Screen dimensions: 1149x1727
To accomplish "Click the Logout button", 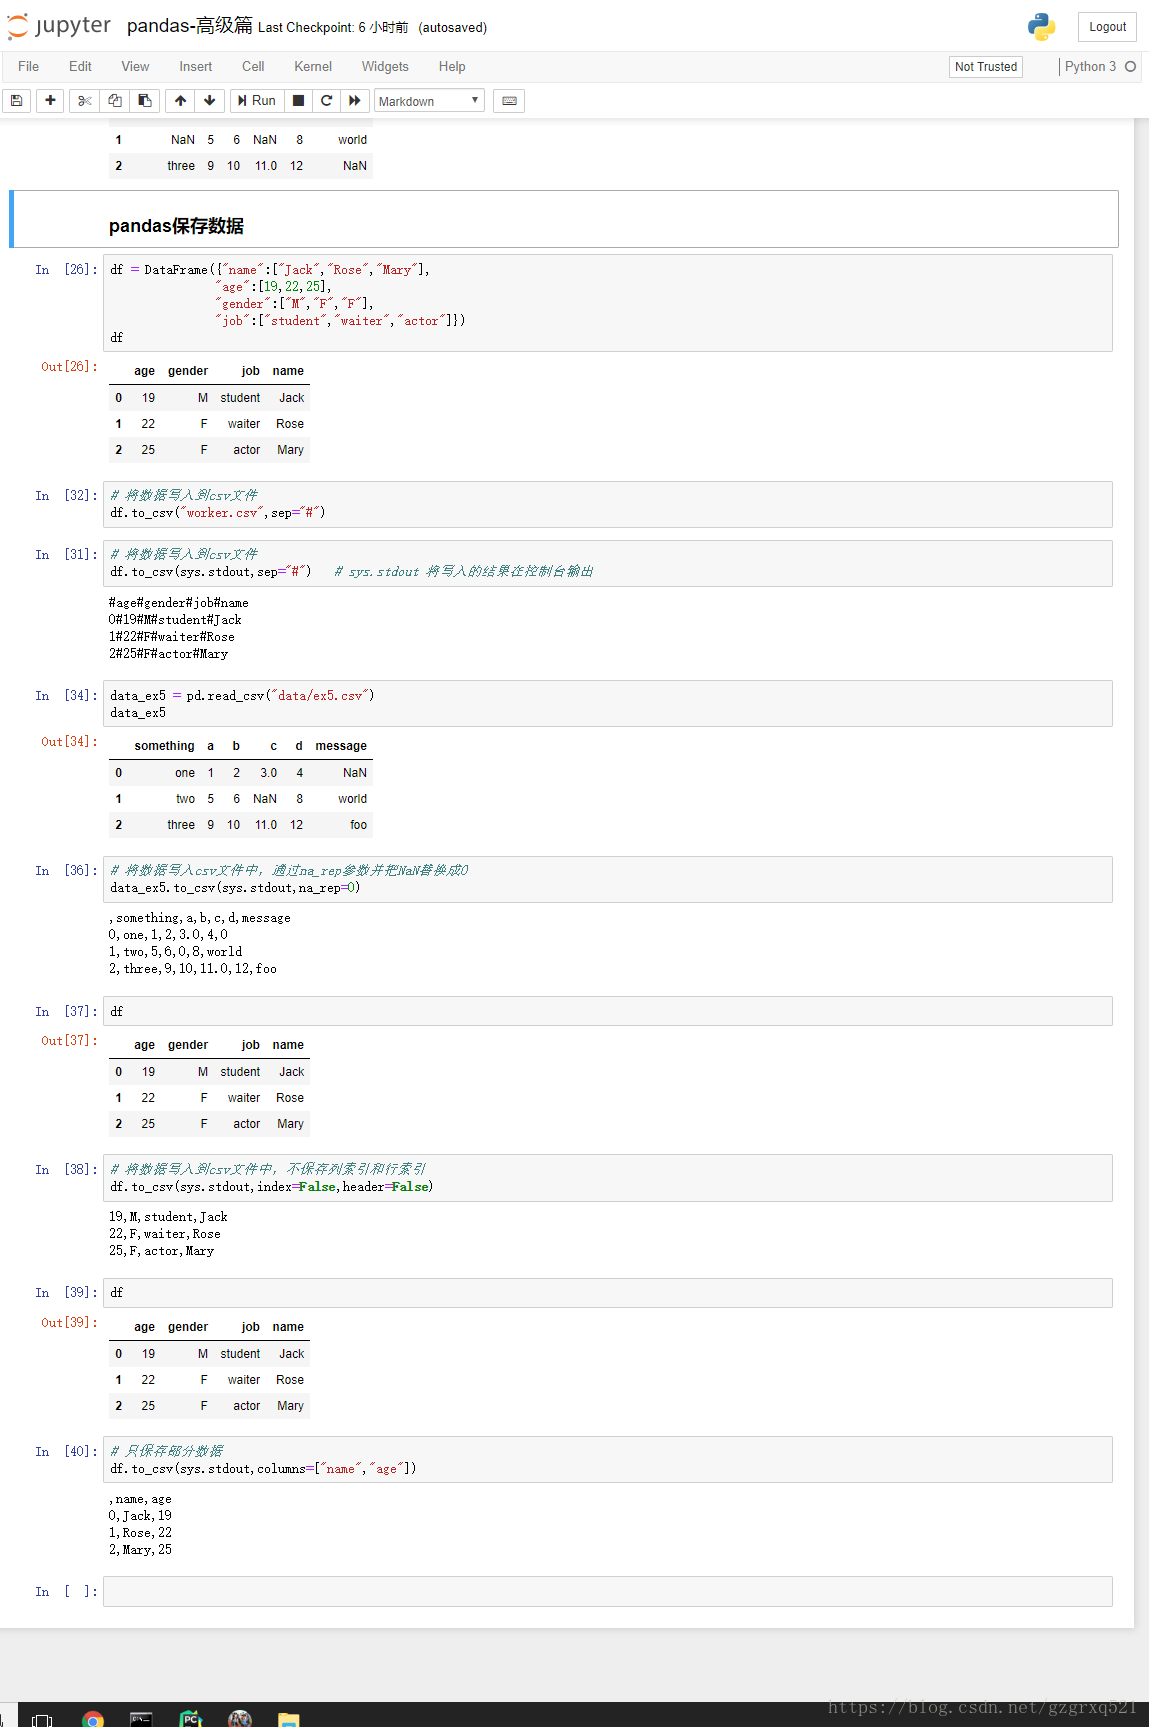I will click(1107, 27).
